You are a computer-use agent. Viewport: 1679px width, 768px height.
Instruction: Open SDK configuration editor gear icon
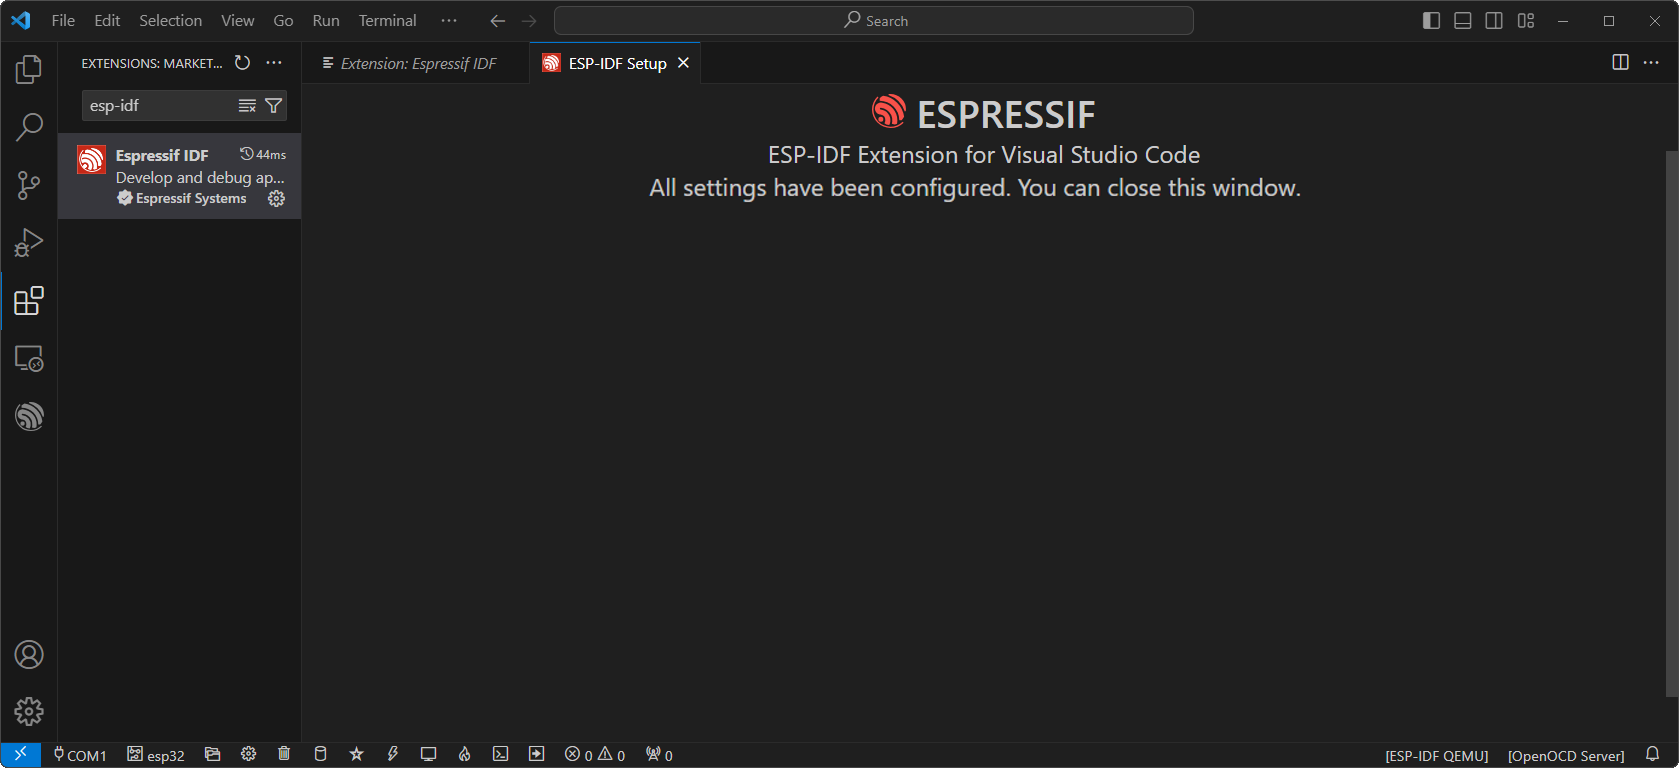(x=248, y=755)
